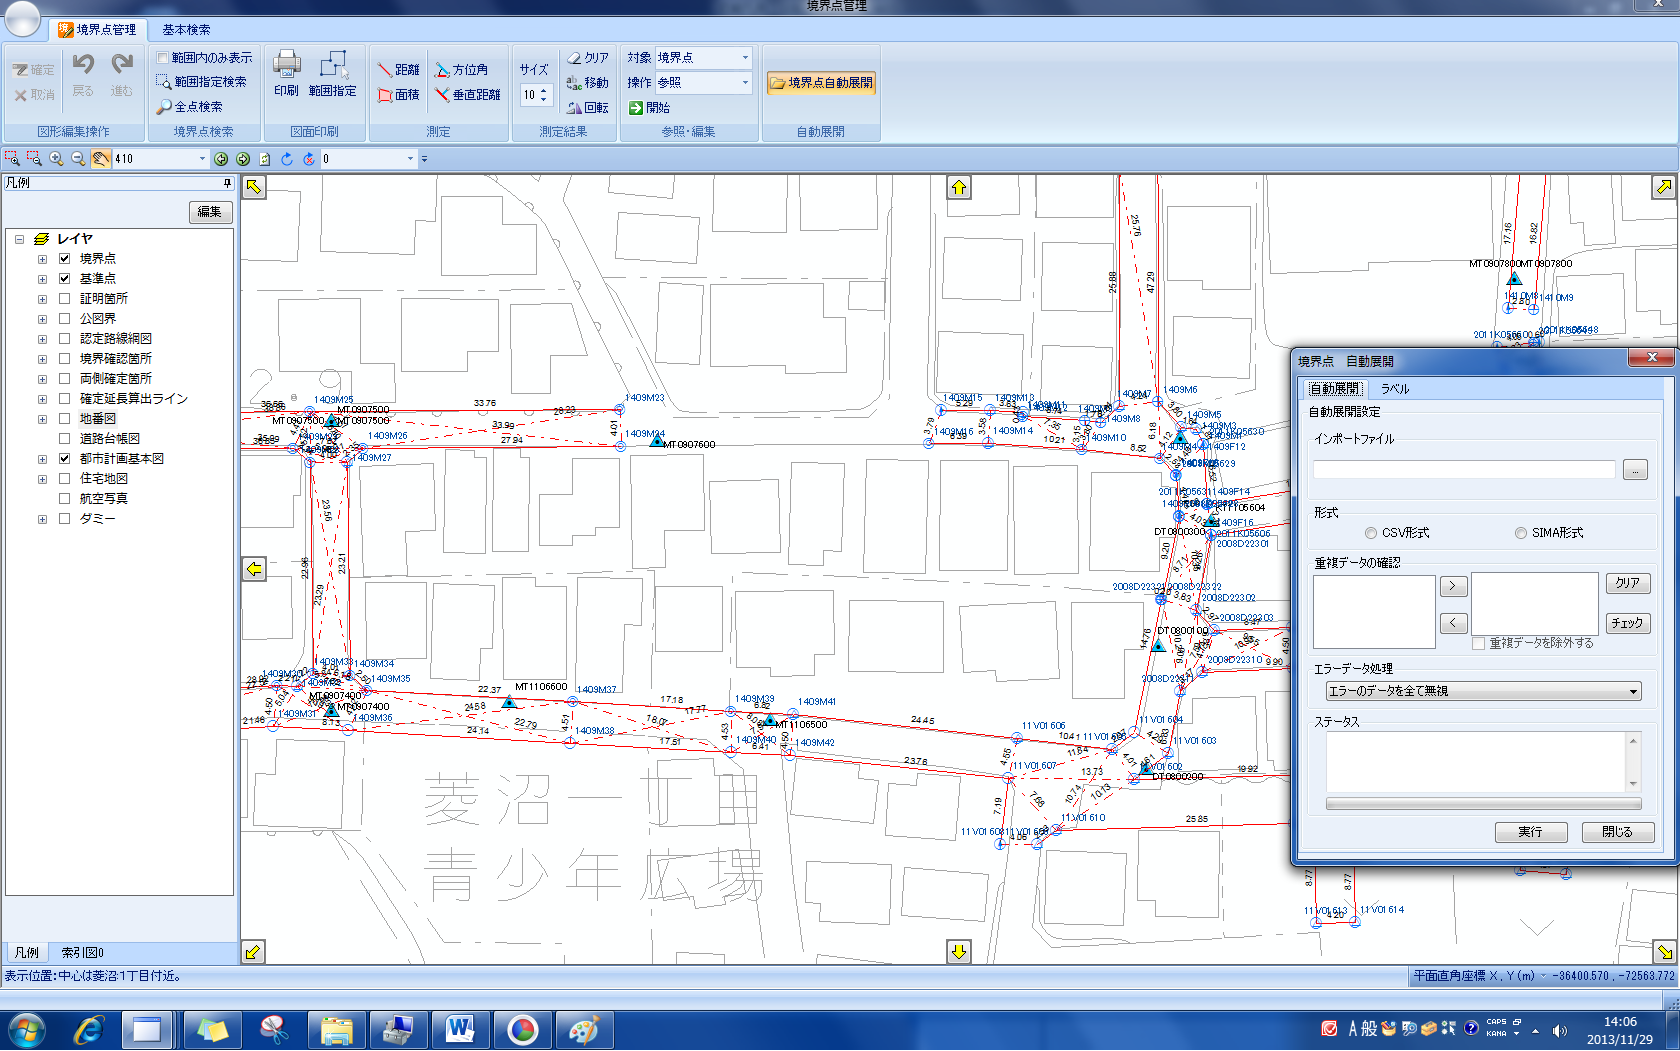
Task: Activate the 面積 area measurement tool
Action: (x=398, y=95)
